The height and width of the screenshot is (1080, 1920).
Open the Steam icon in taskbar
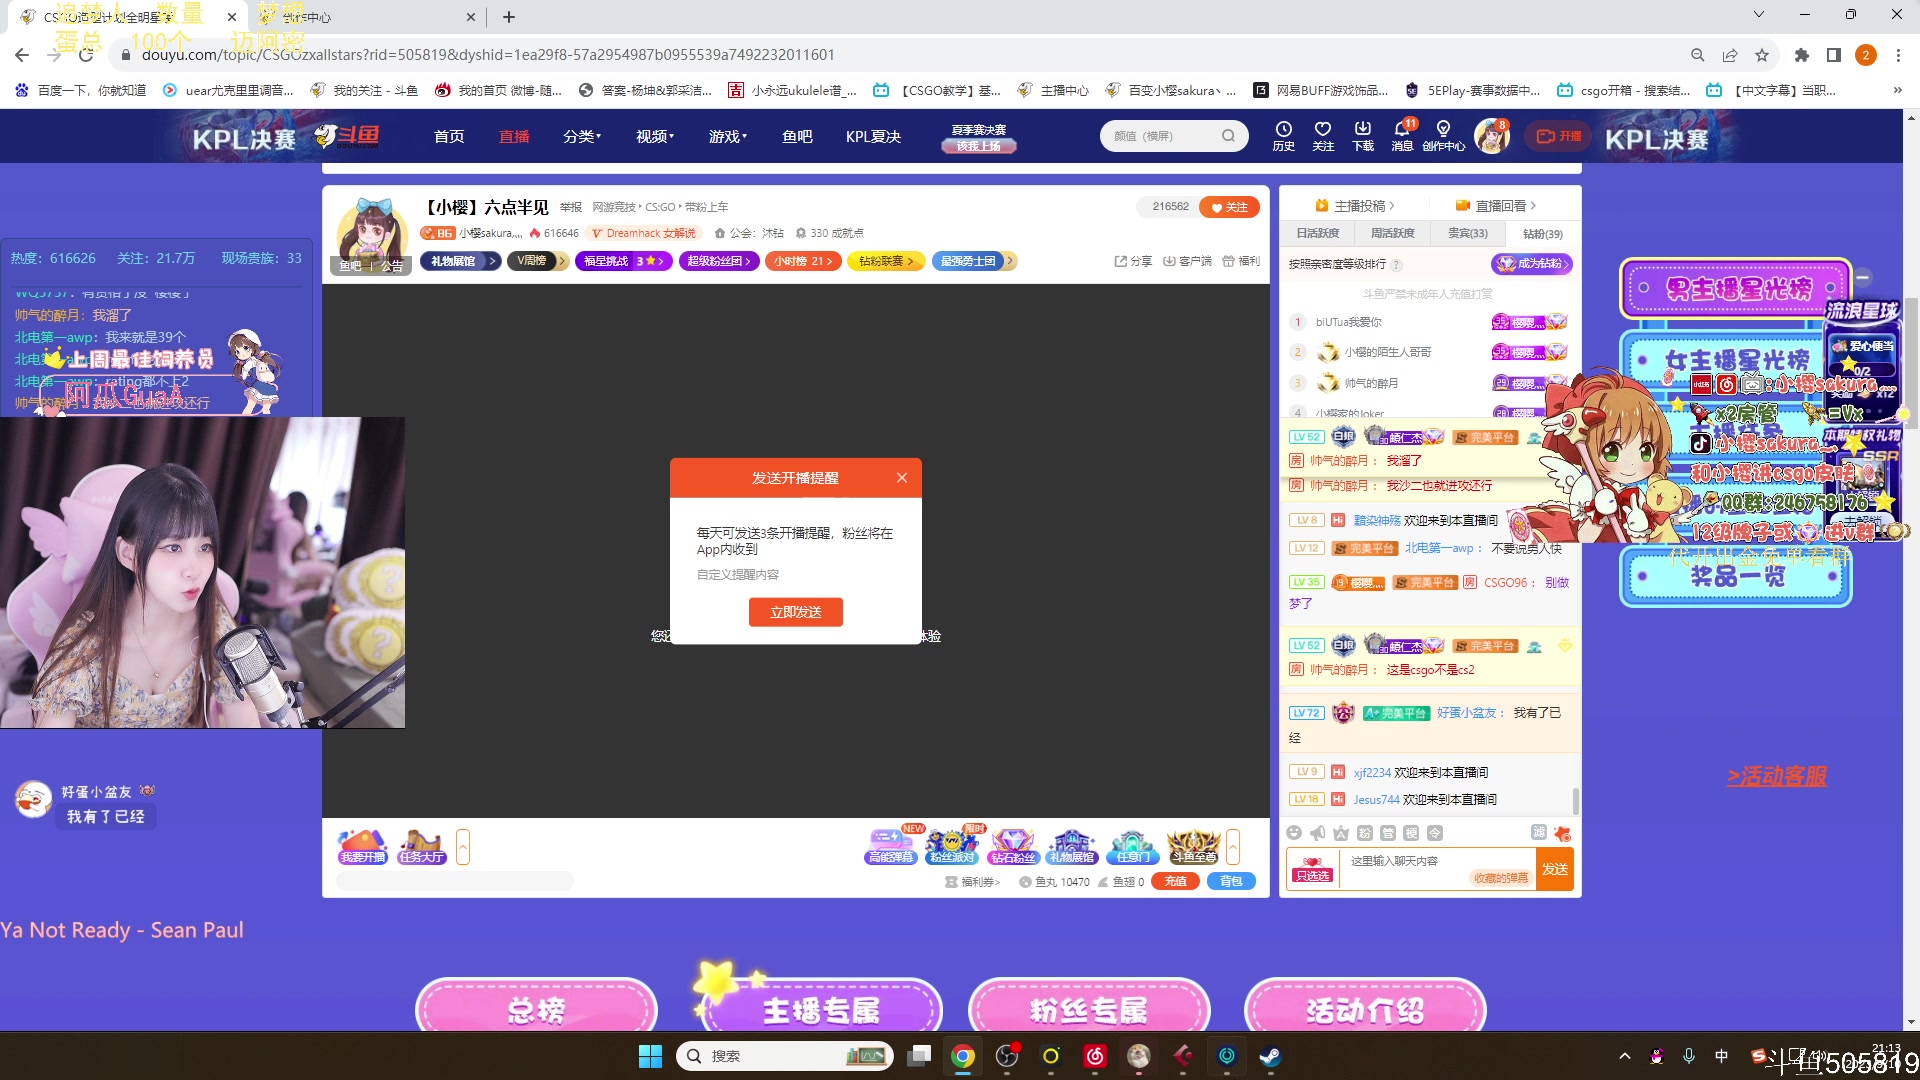coord(1270,1056)
